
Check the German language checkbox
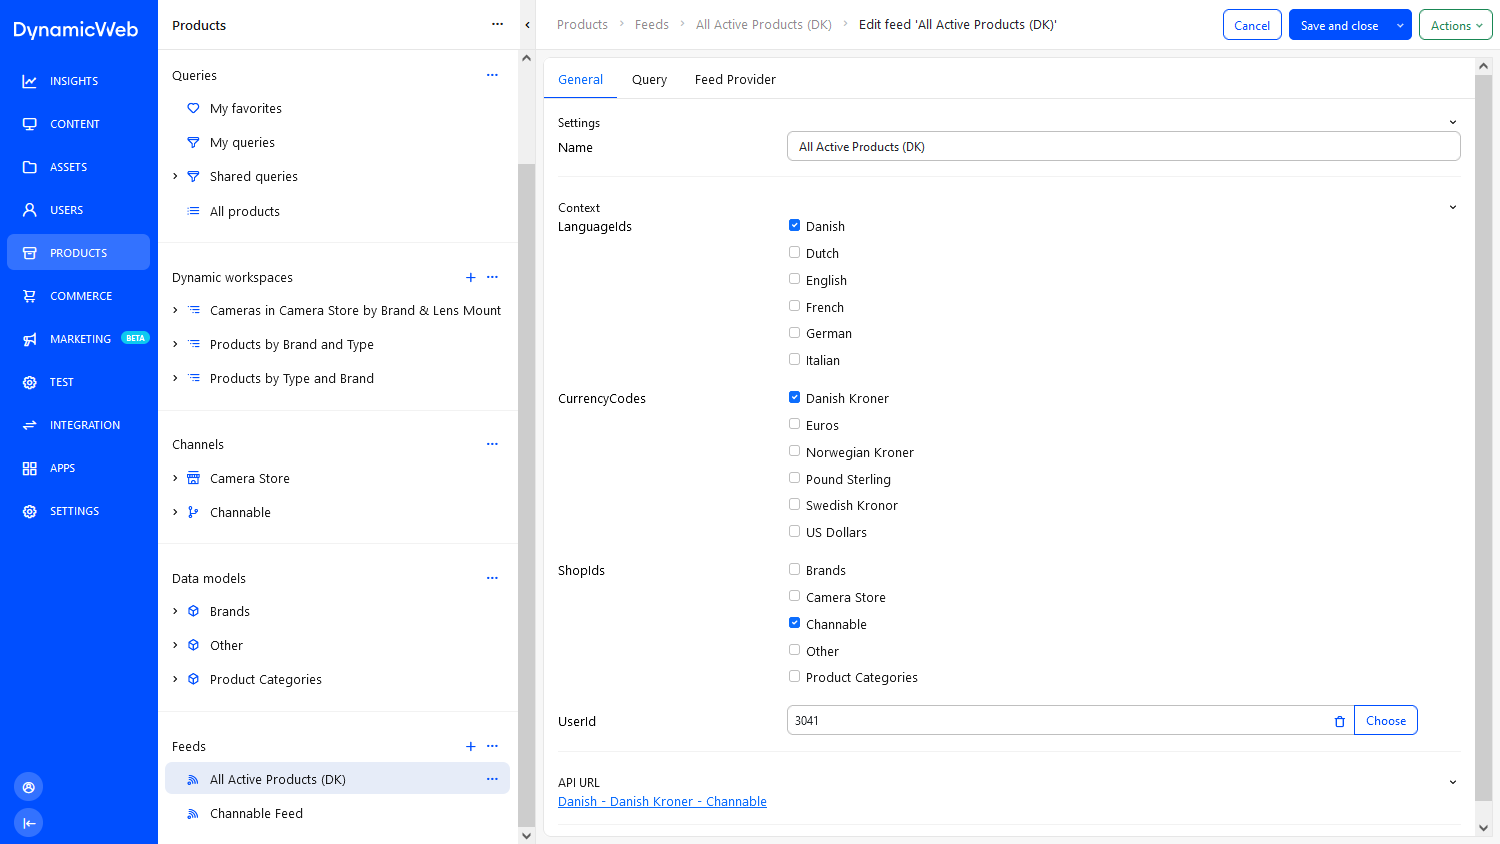pyautogui.click(x=794, y=333)
